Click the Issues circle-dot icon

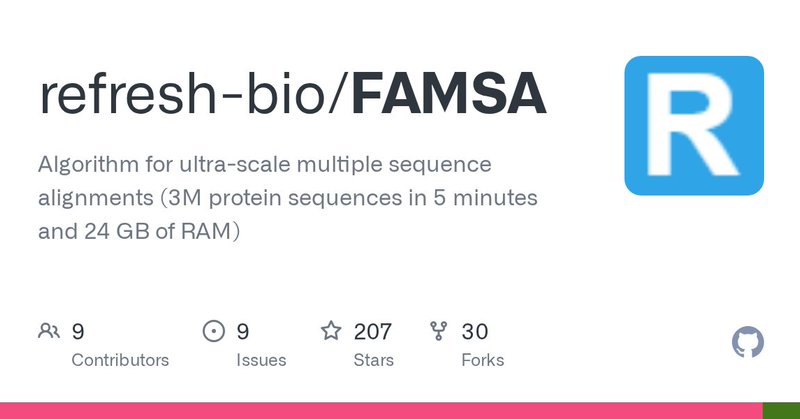tap(214, 331)
